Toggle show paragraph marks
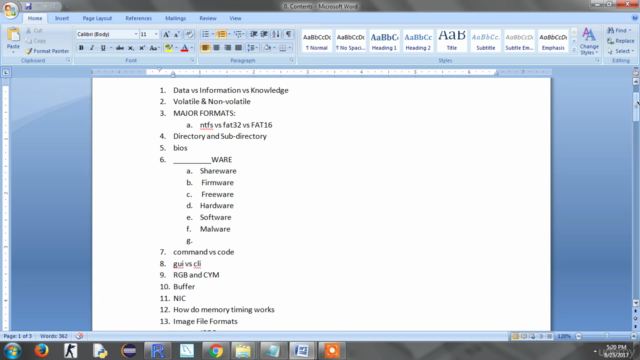The height and width of the screenshot is (360, 640). click(x=288, y=34)
